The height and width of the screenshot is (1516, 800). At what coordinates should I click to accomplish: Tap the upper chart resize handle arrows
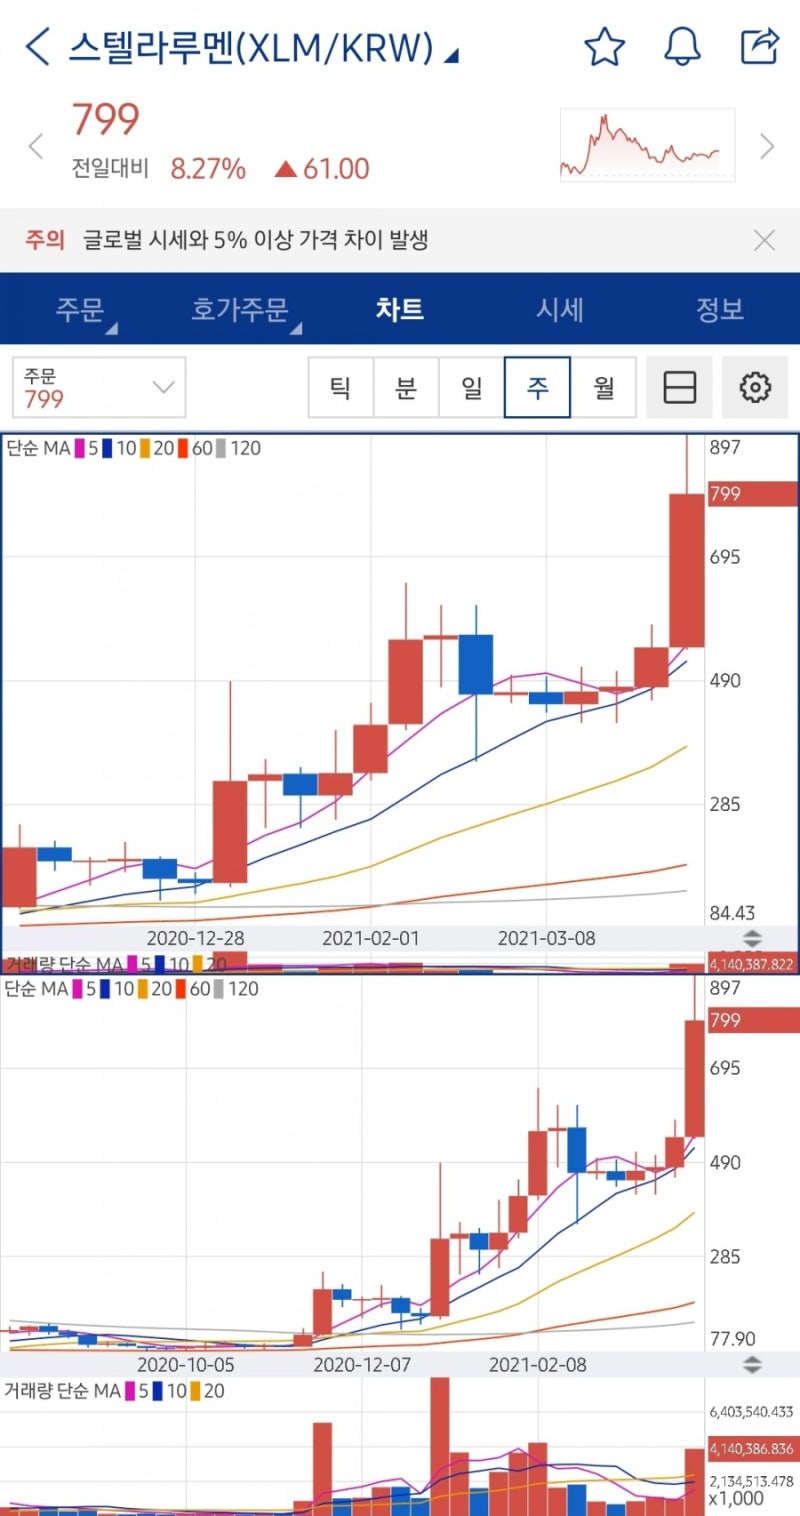752,939
